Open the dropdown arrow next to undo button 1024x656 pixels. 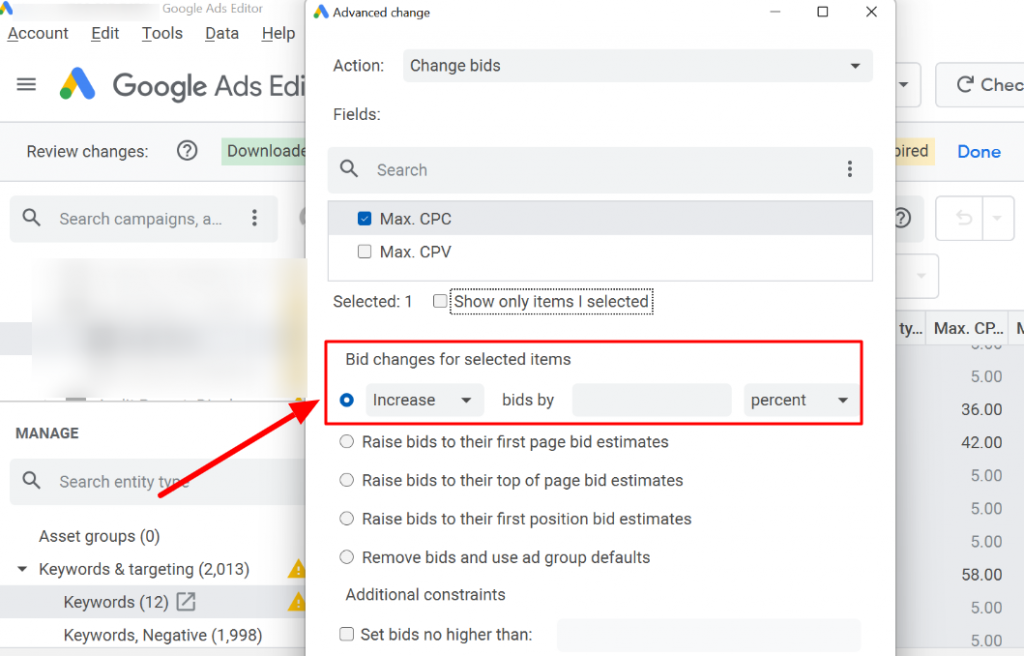pos(997,218)
